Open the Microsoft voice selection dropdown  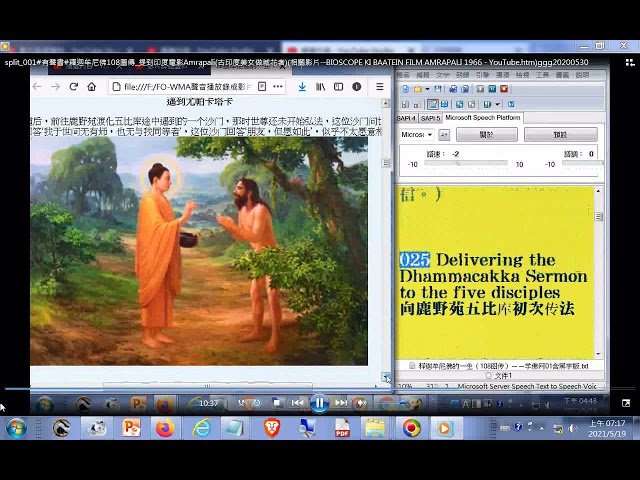417,134
